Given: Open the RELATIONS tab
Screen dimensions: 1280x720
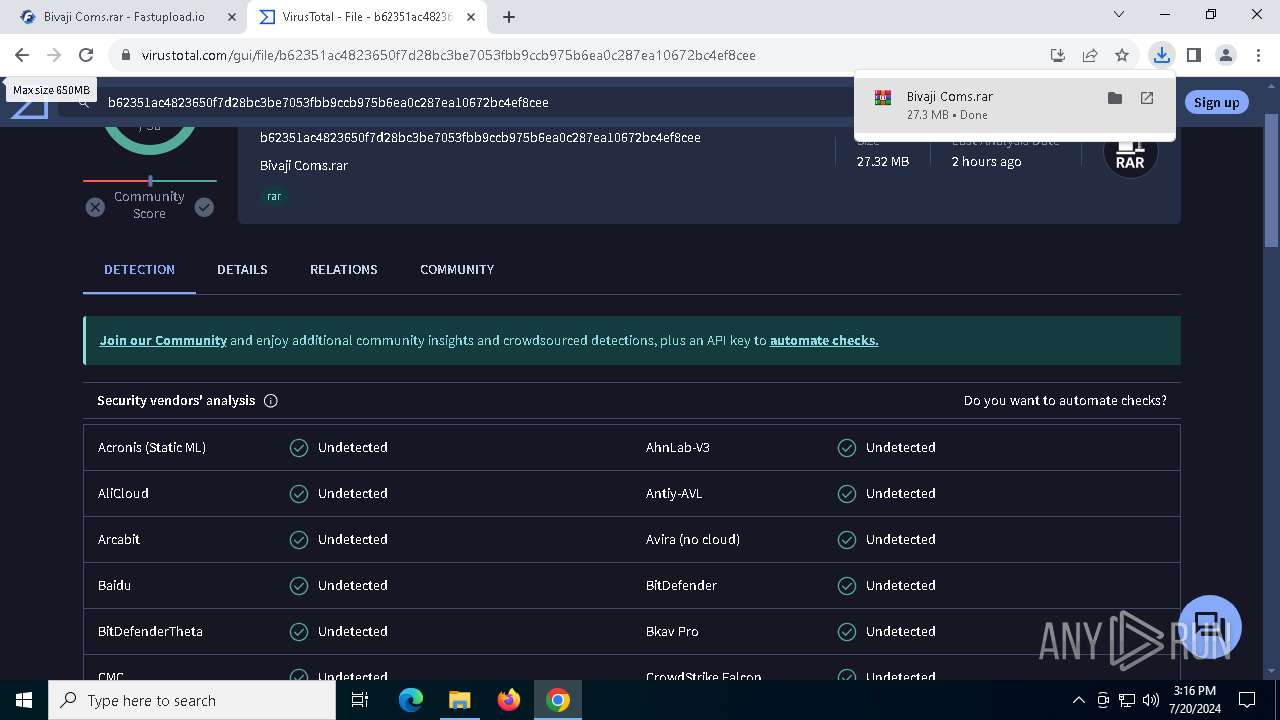Looking at the screenshot, I should point(343,269).
